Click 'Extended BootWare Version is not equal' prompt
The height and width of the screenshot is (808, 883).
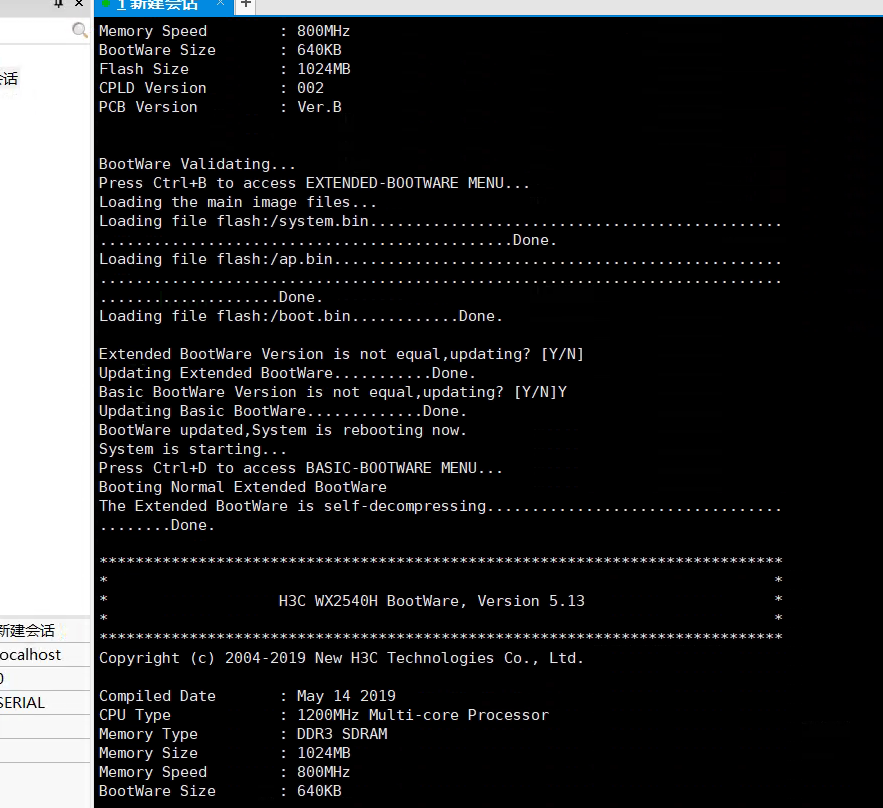tap(341, 354)
